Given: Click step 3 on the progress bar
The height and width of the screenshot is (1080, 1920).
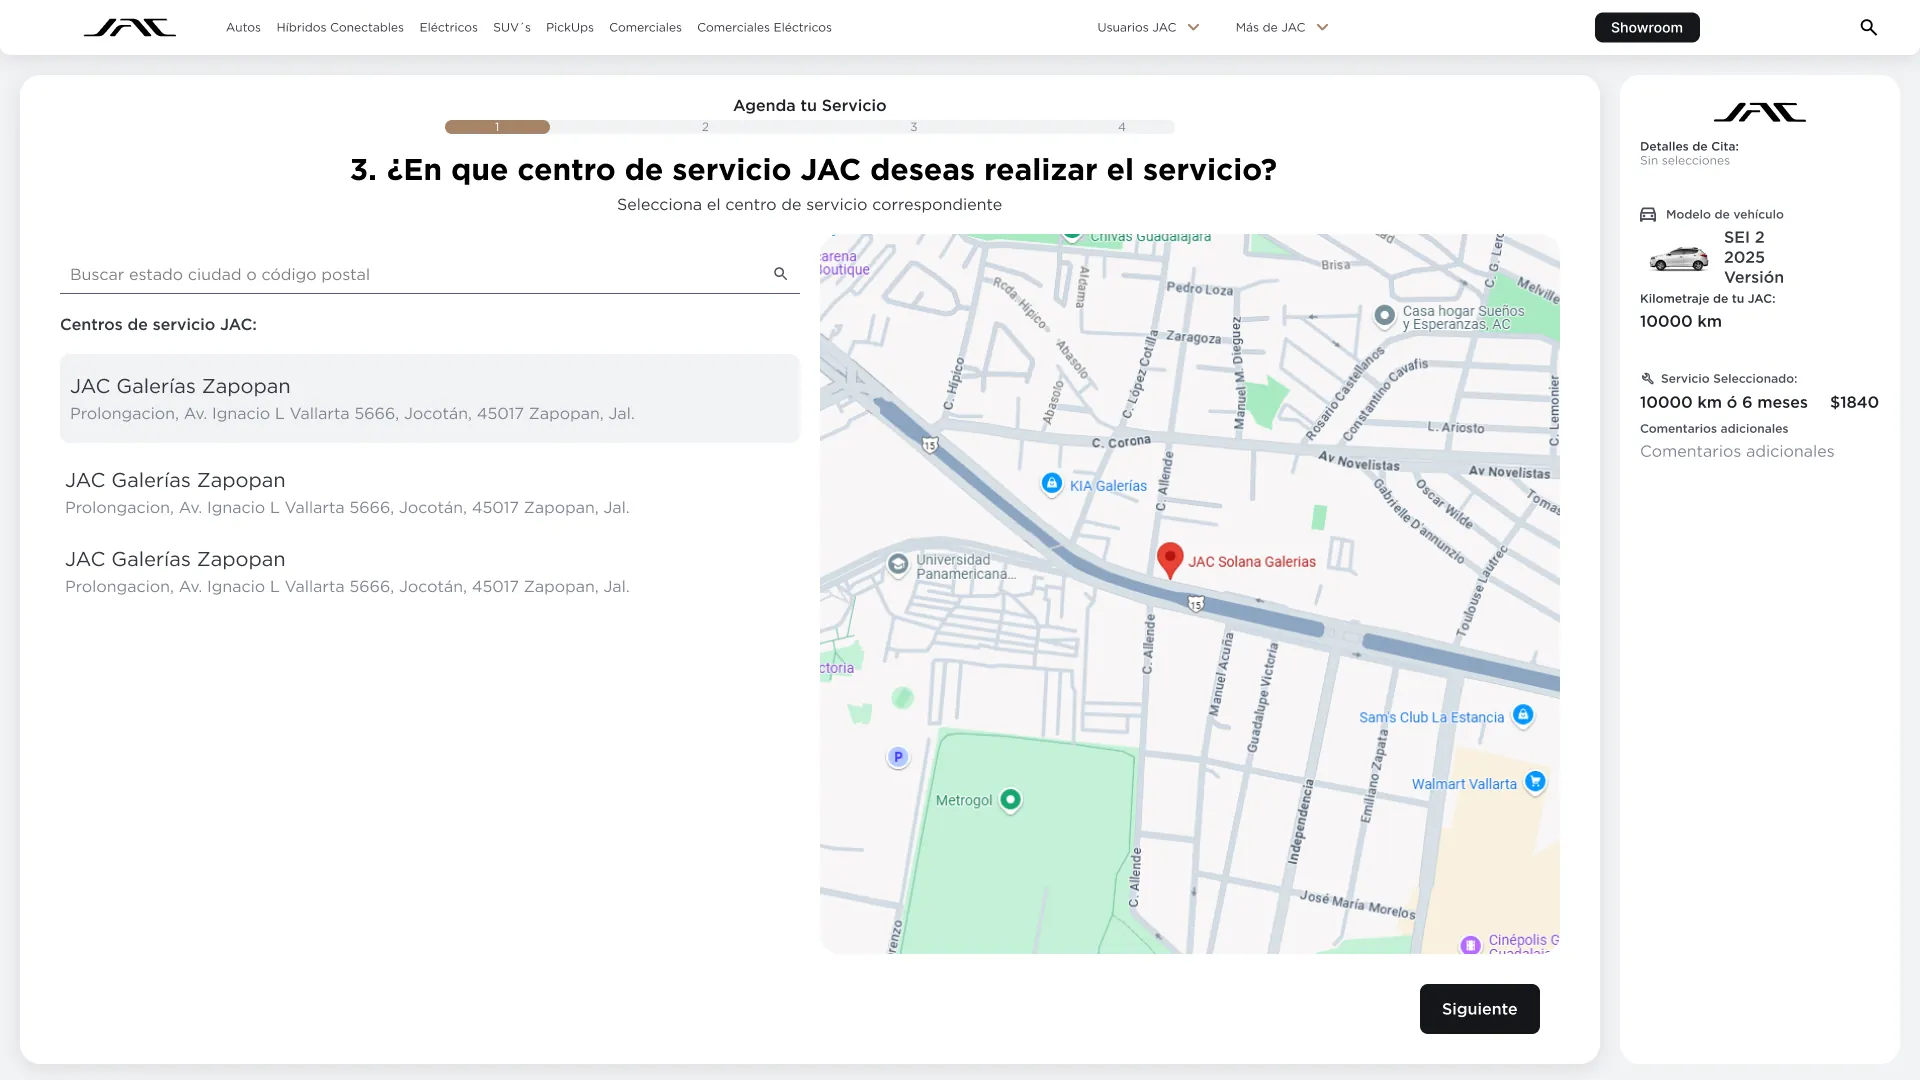Looking at the screenshot, I should pyautogui.click(x=914, y=127).
